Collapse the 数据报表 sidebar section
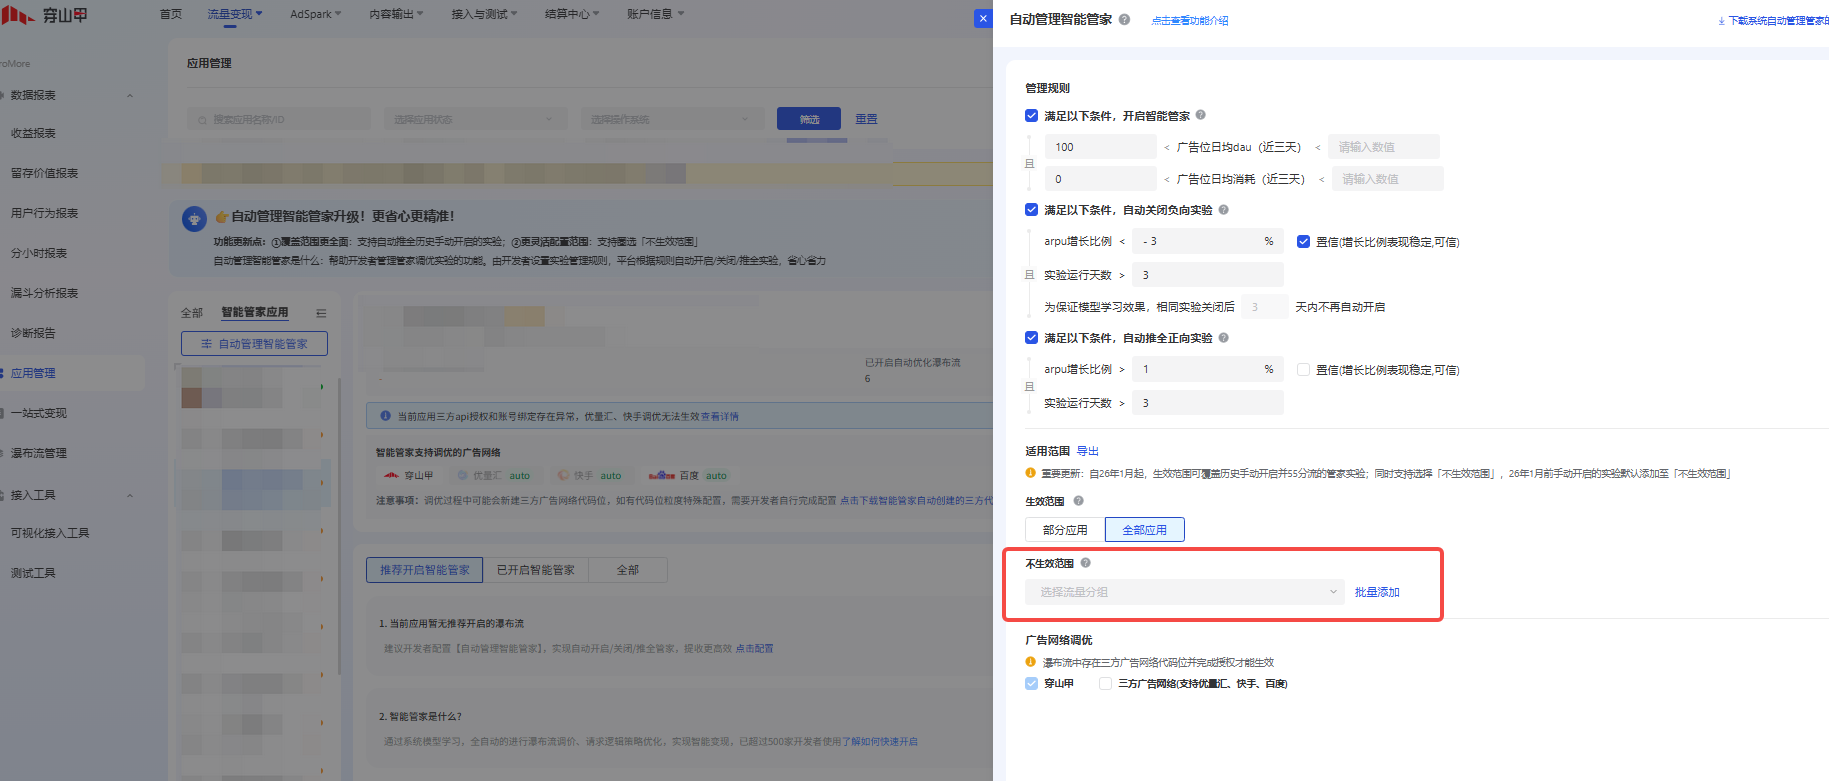Viewport: 1829px width, 781px height. pyautogui.click(x=130, y=96)
